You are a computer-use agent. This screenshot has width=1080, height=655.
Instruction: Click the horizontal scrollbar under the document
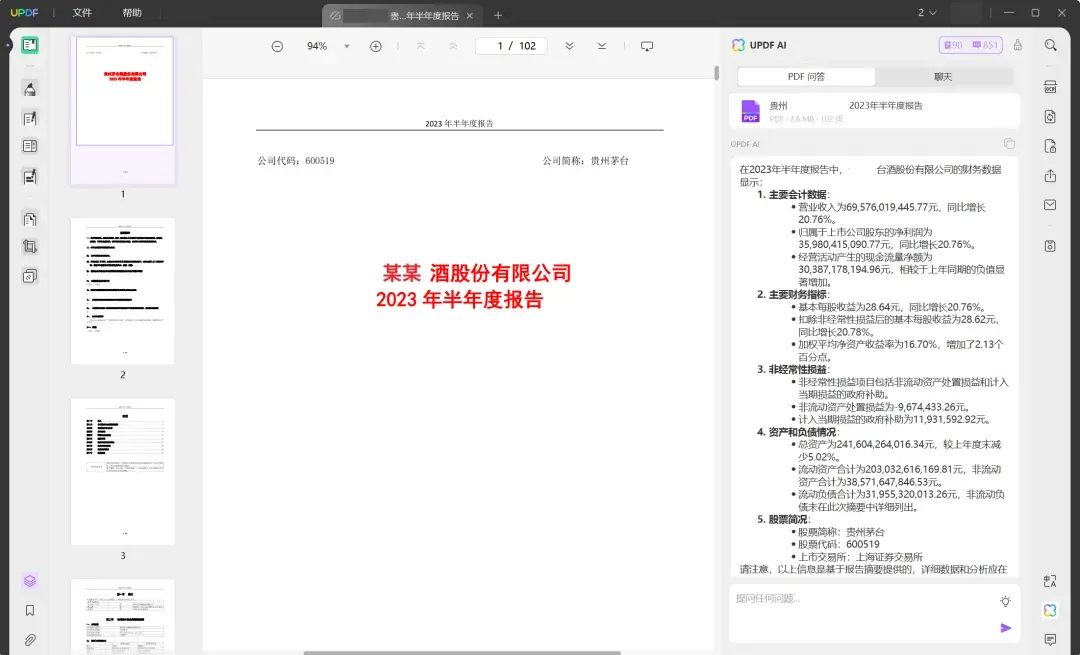[x=462, y=652]
